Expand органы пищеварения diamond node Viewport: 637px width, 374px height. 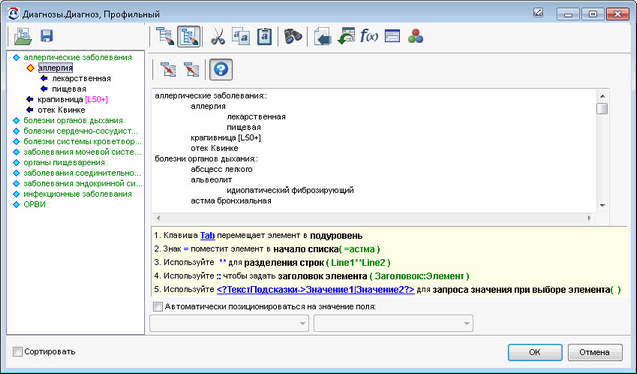click(16, 163)
